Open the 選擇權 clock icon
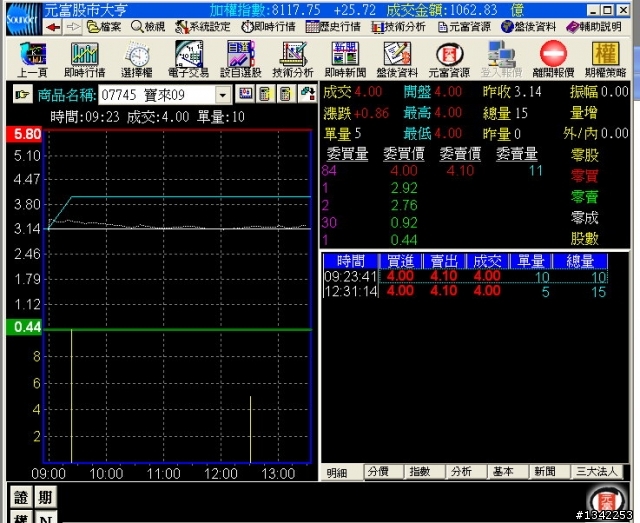Screen dimensions: 640x523 137,60
